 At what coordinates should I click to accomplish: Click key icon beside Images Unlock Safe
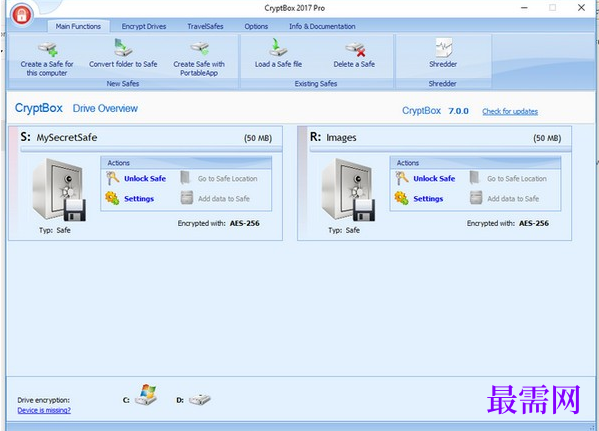click(402, 178)
